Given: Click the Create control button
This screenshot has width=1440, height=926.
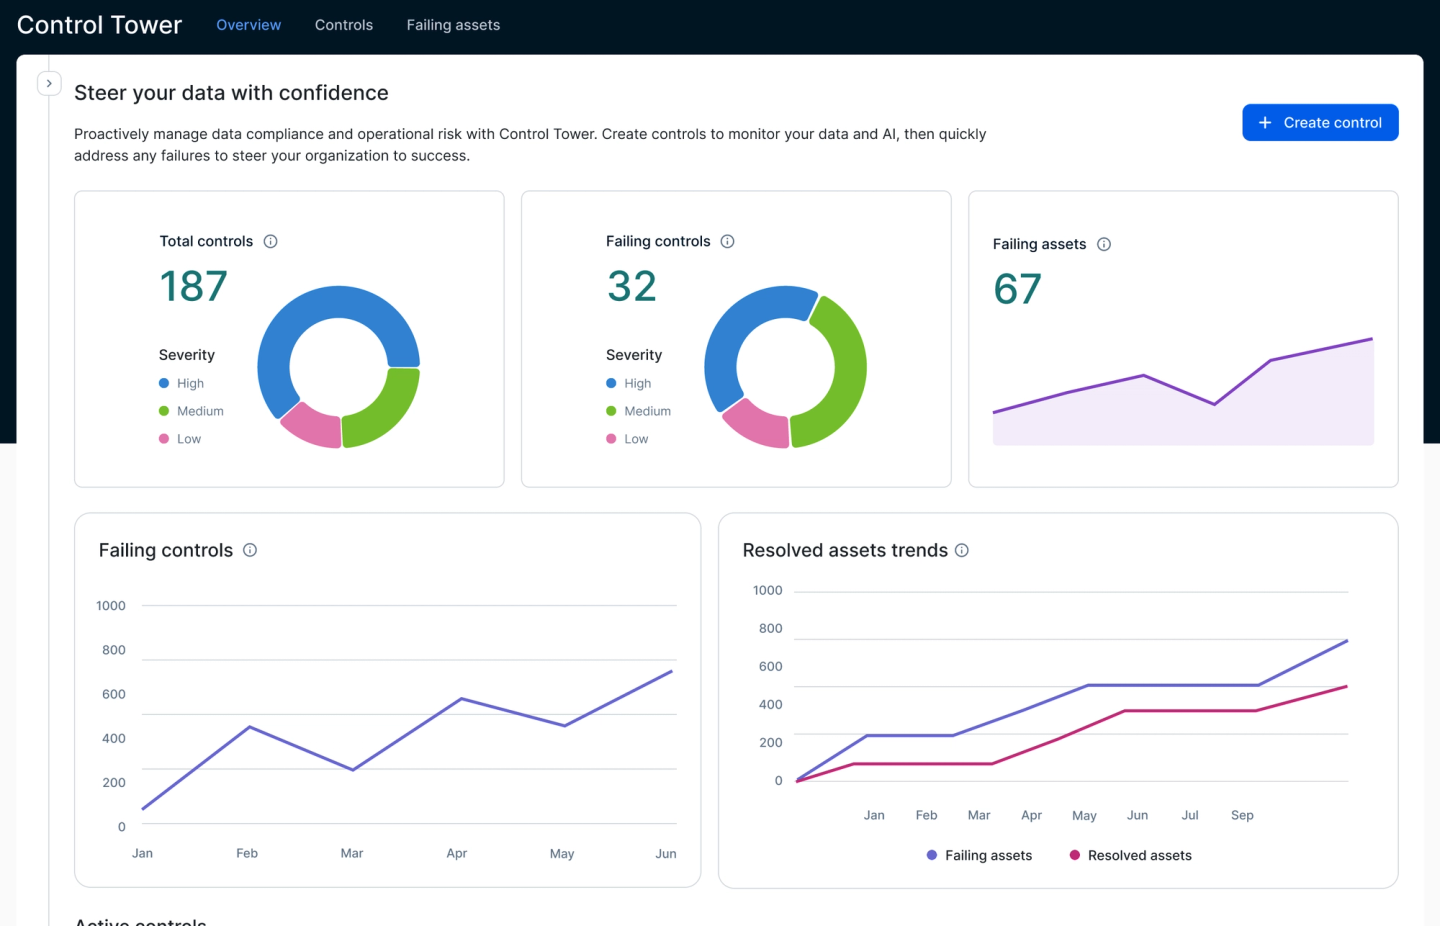Looking at the screenshot, I should [x=1320, y=122].
